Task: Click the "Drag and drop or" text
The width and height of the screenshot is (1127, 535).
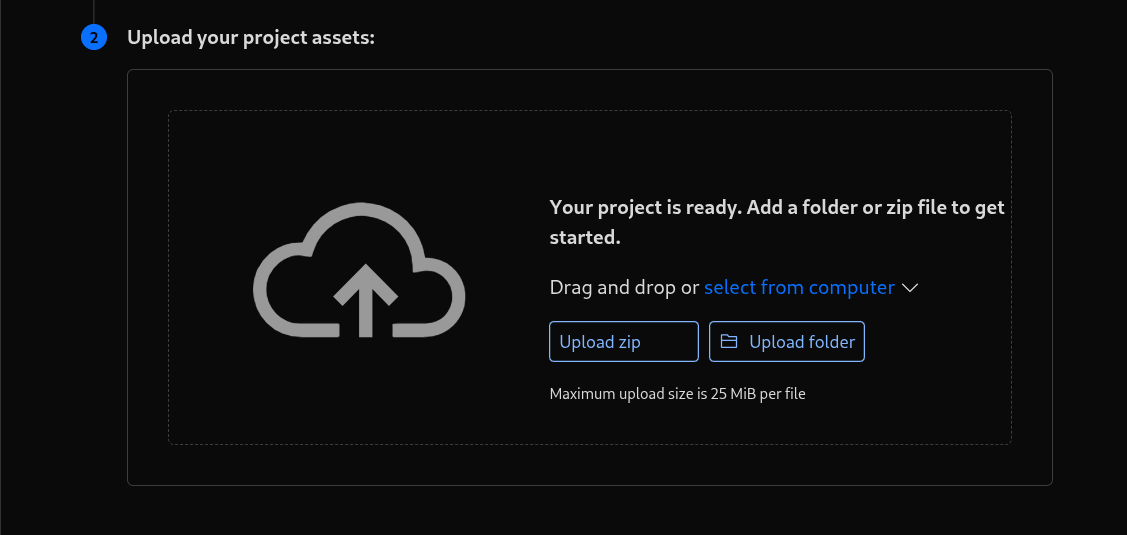Action: 624,288
